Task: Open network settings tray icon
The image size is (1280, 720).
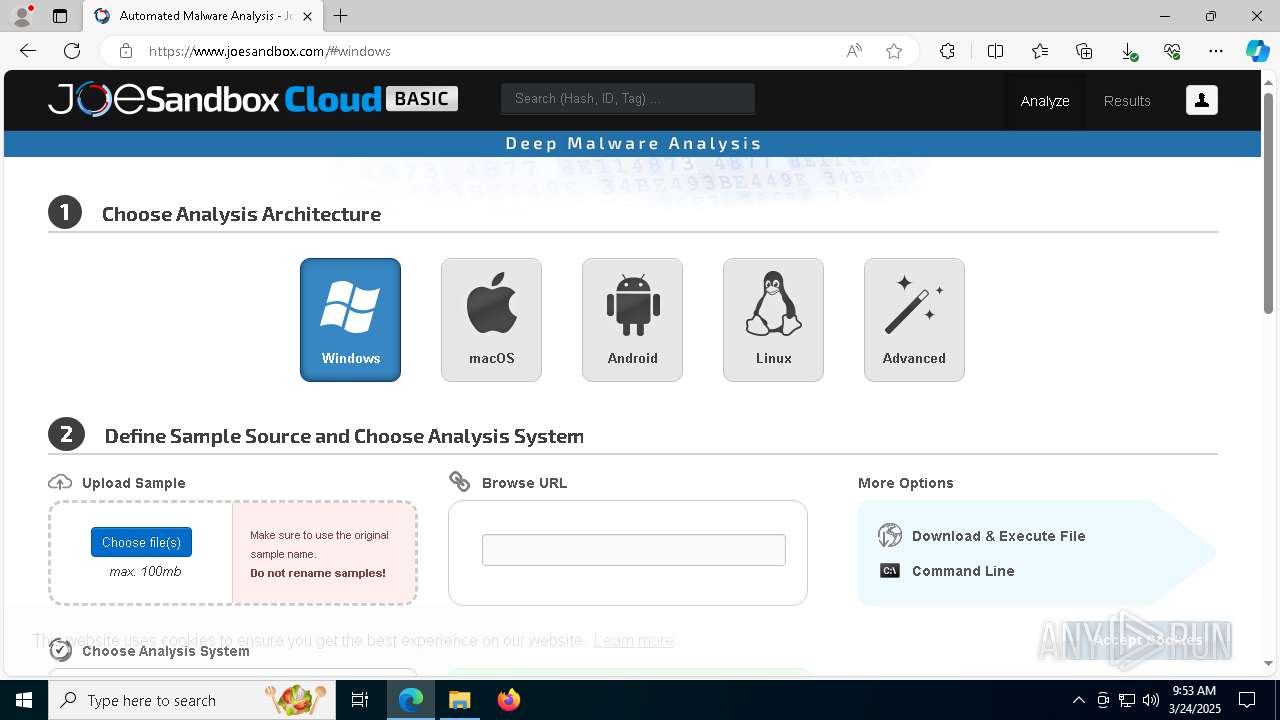Action: coord(1127,700)
